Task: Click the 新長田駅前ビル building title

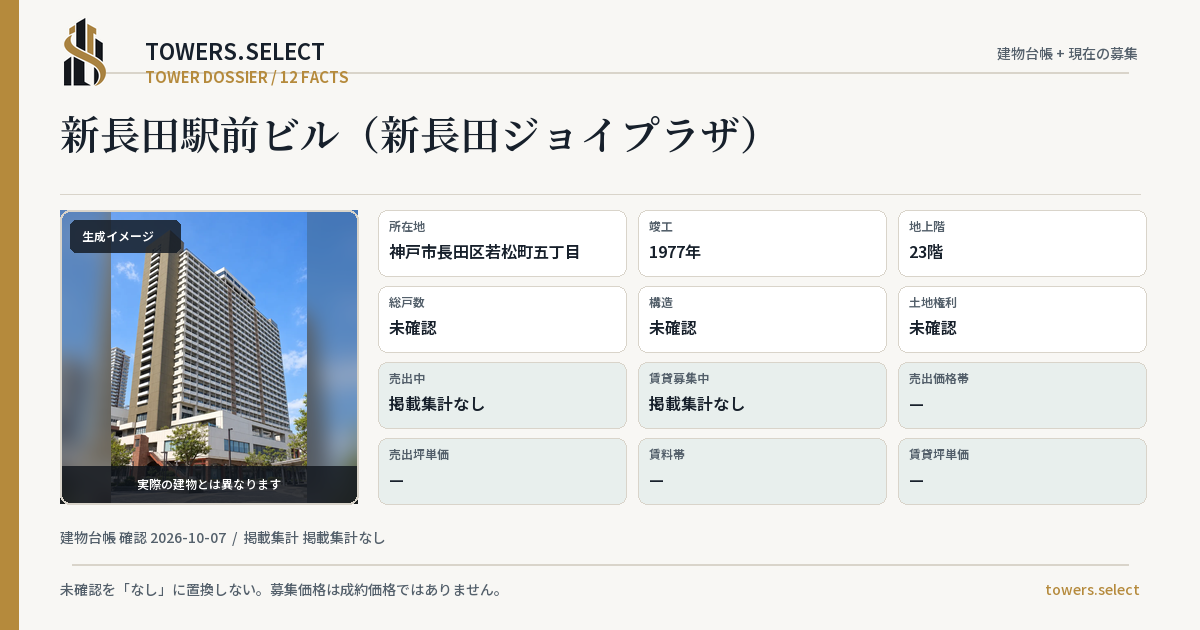Action: click(411, 135)
